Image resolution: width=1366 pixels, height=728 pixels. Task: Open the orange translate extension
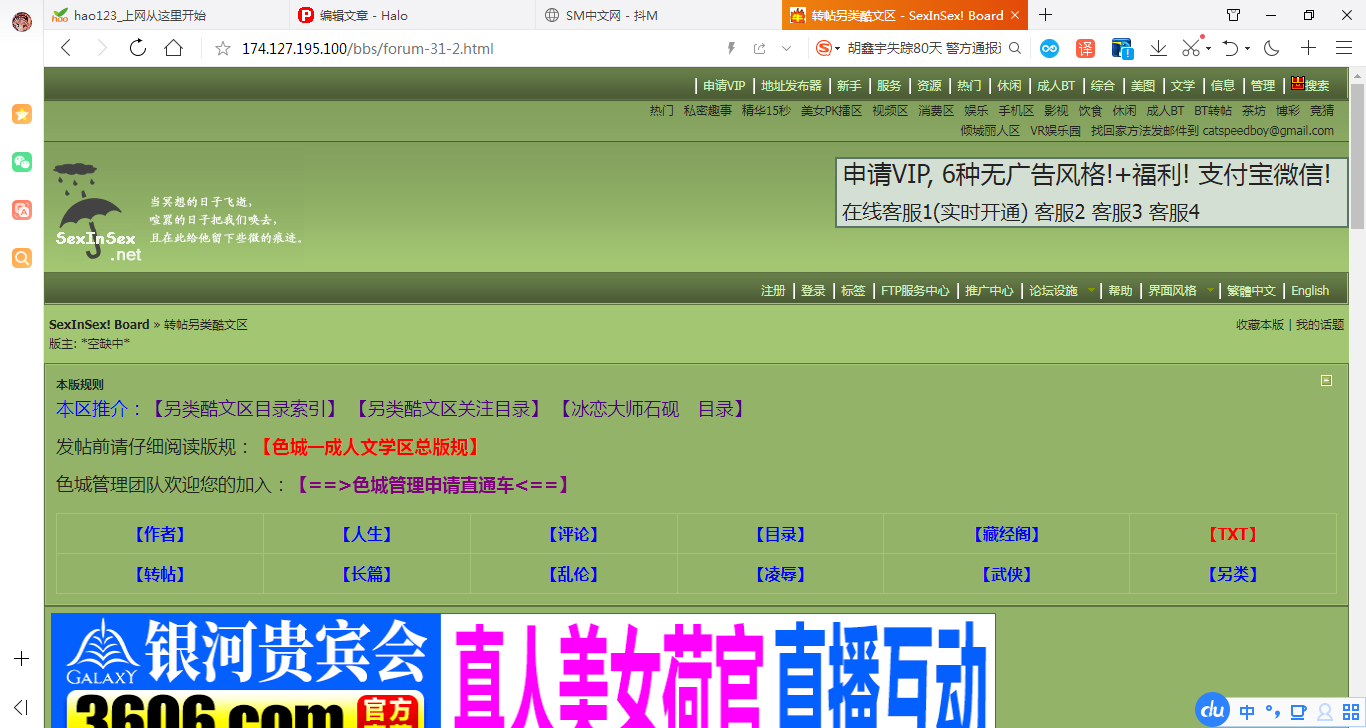1085,48
